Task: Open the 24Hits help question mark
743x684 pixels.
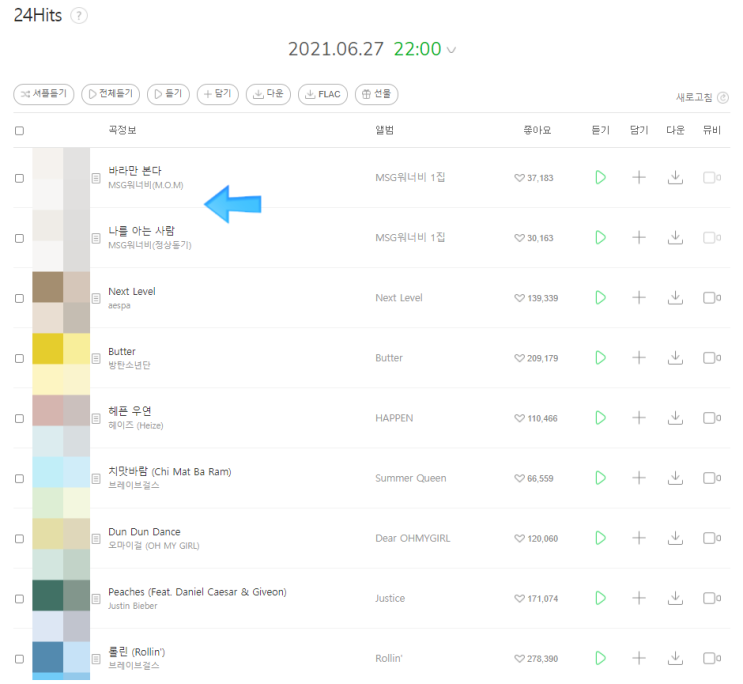Action: tap(79, 16)
